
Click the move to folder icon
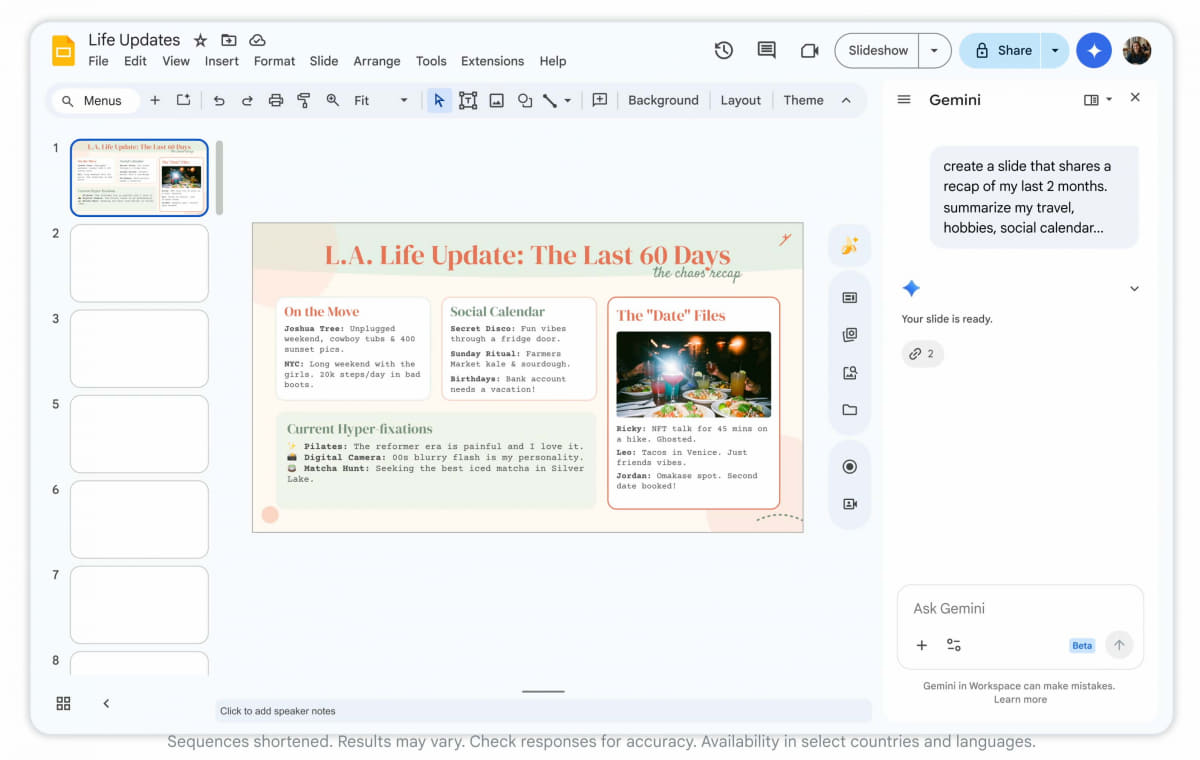[x=229, y=40]
